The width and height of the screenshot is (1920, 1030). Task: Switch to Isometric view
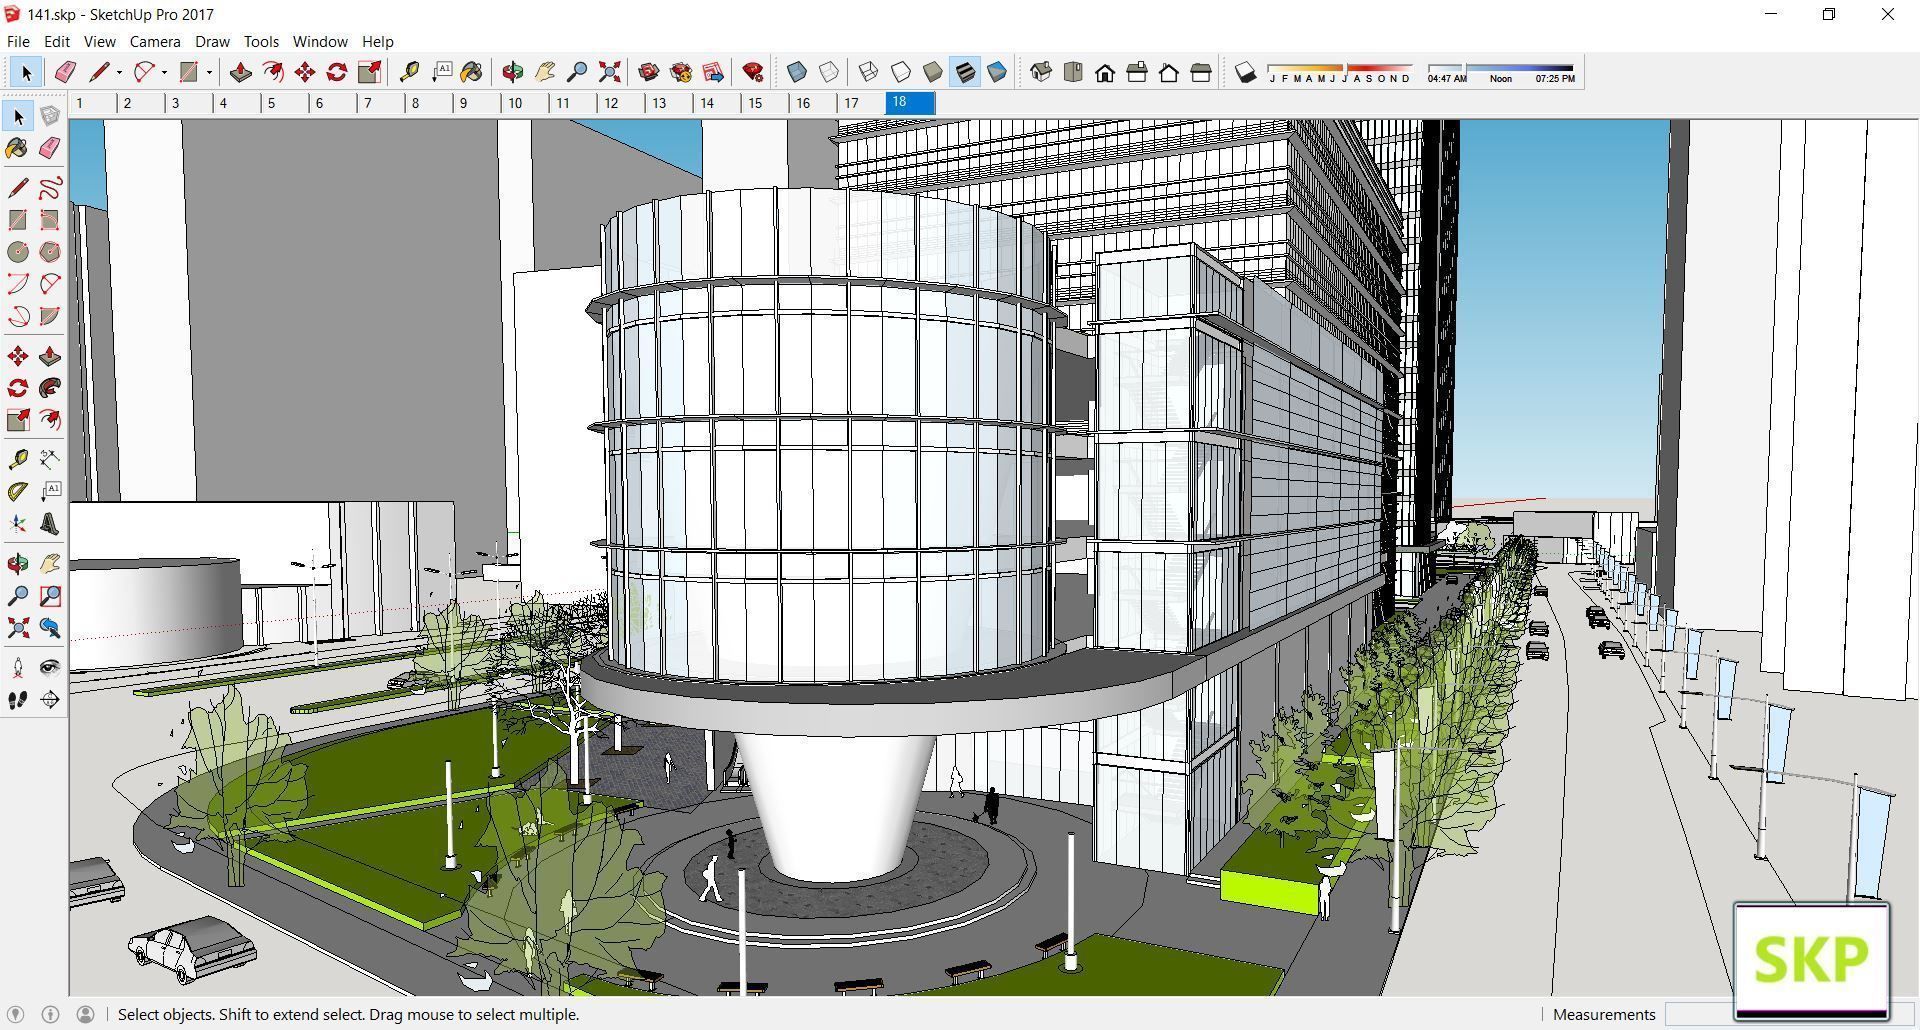coord(1041,72)
